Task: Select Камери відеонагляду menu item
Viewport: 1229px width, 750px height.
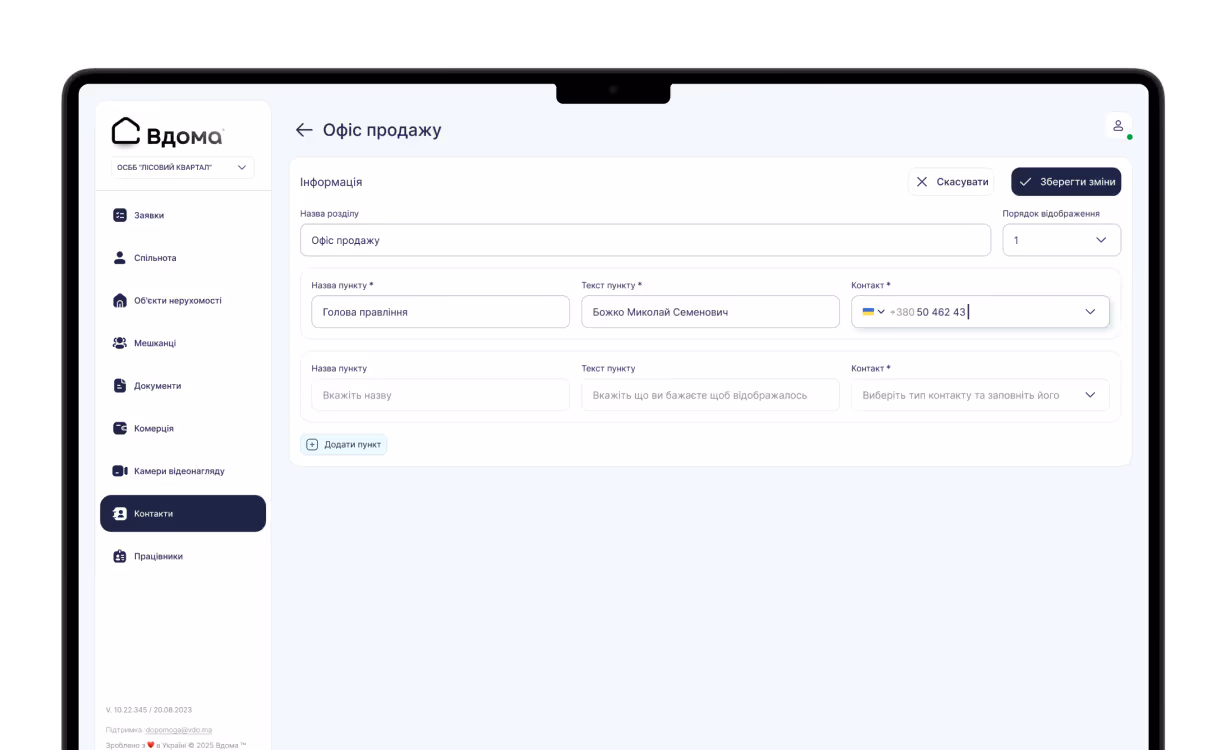Action: click(x=183, y=471)
